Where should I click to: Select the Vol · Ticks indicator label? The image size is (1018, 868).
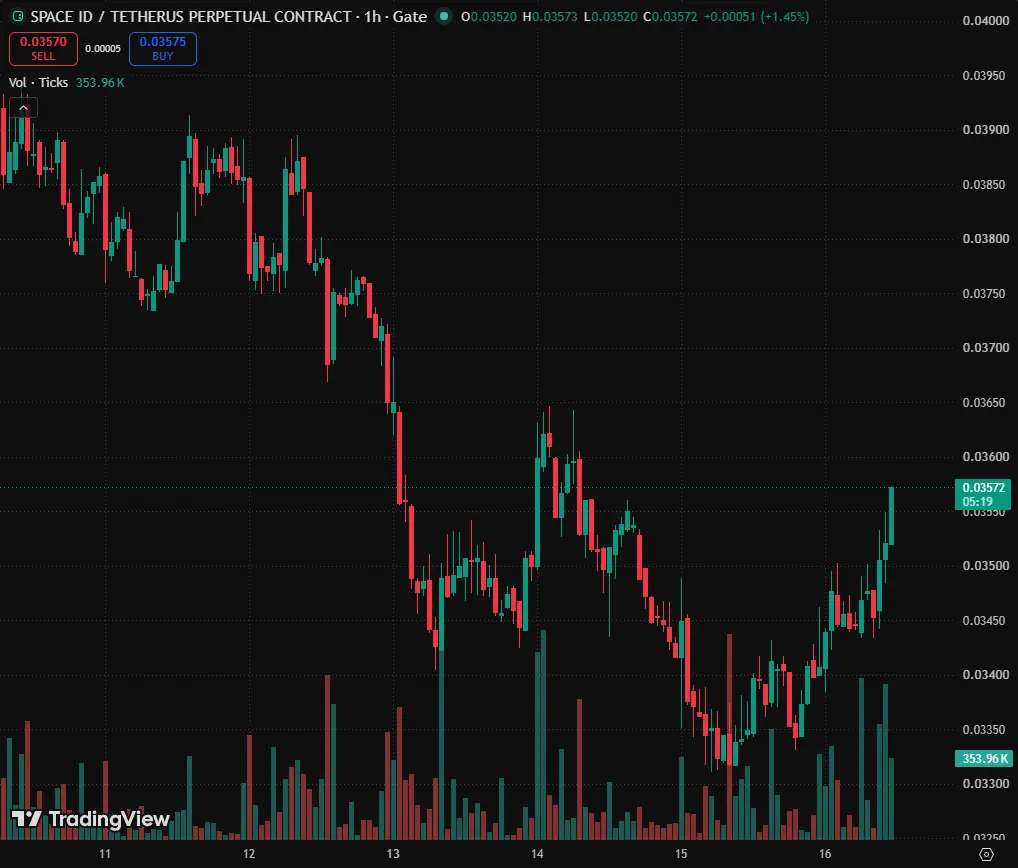[38, 82]
